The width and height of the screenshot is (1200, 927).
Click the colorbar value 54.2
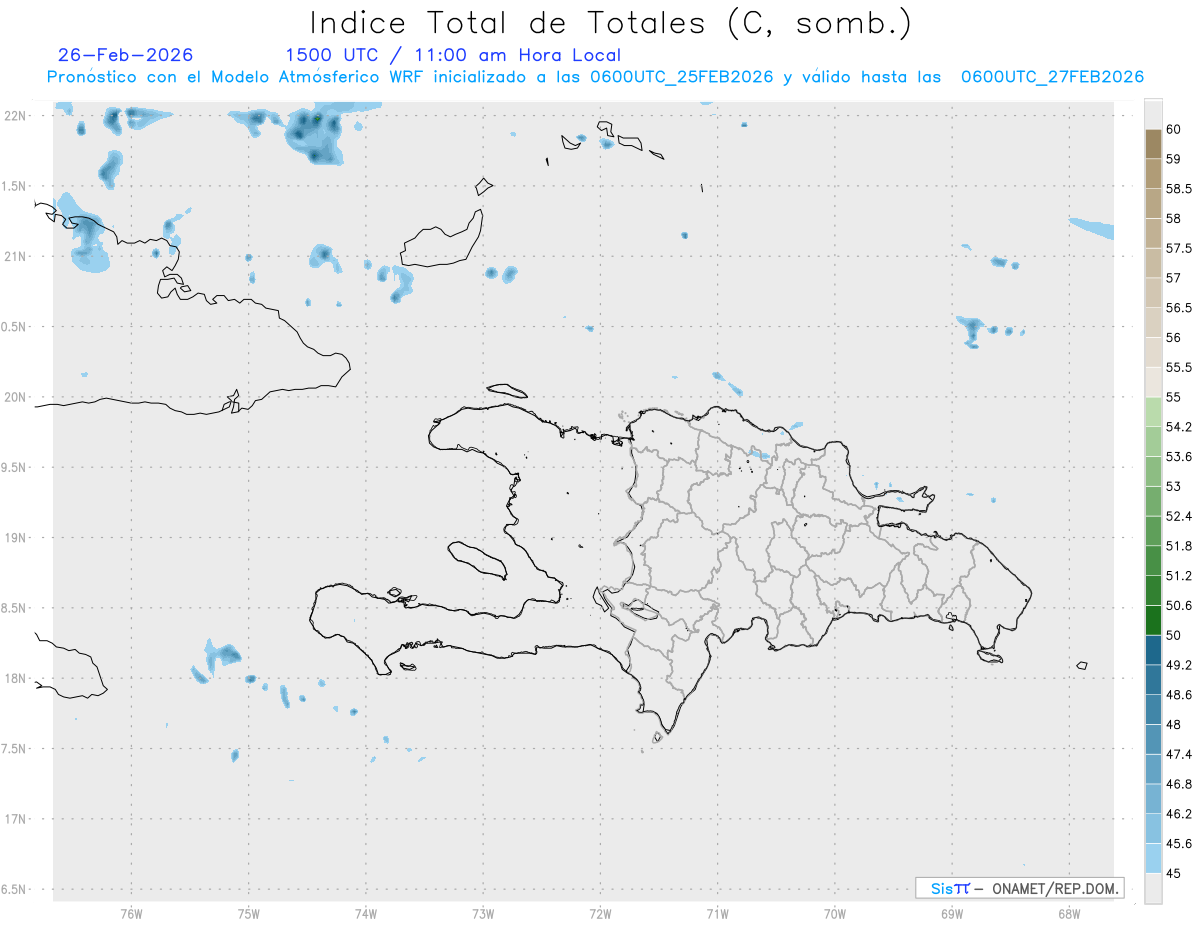tap(1179, 427)
